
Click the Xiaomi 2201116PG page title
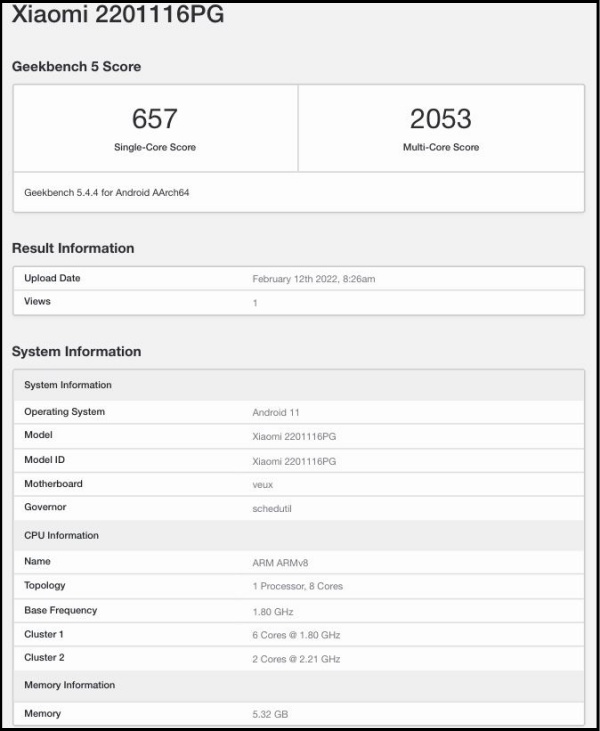(117, 15)
